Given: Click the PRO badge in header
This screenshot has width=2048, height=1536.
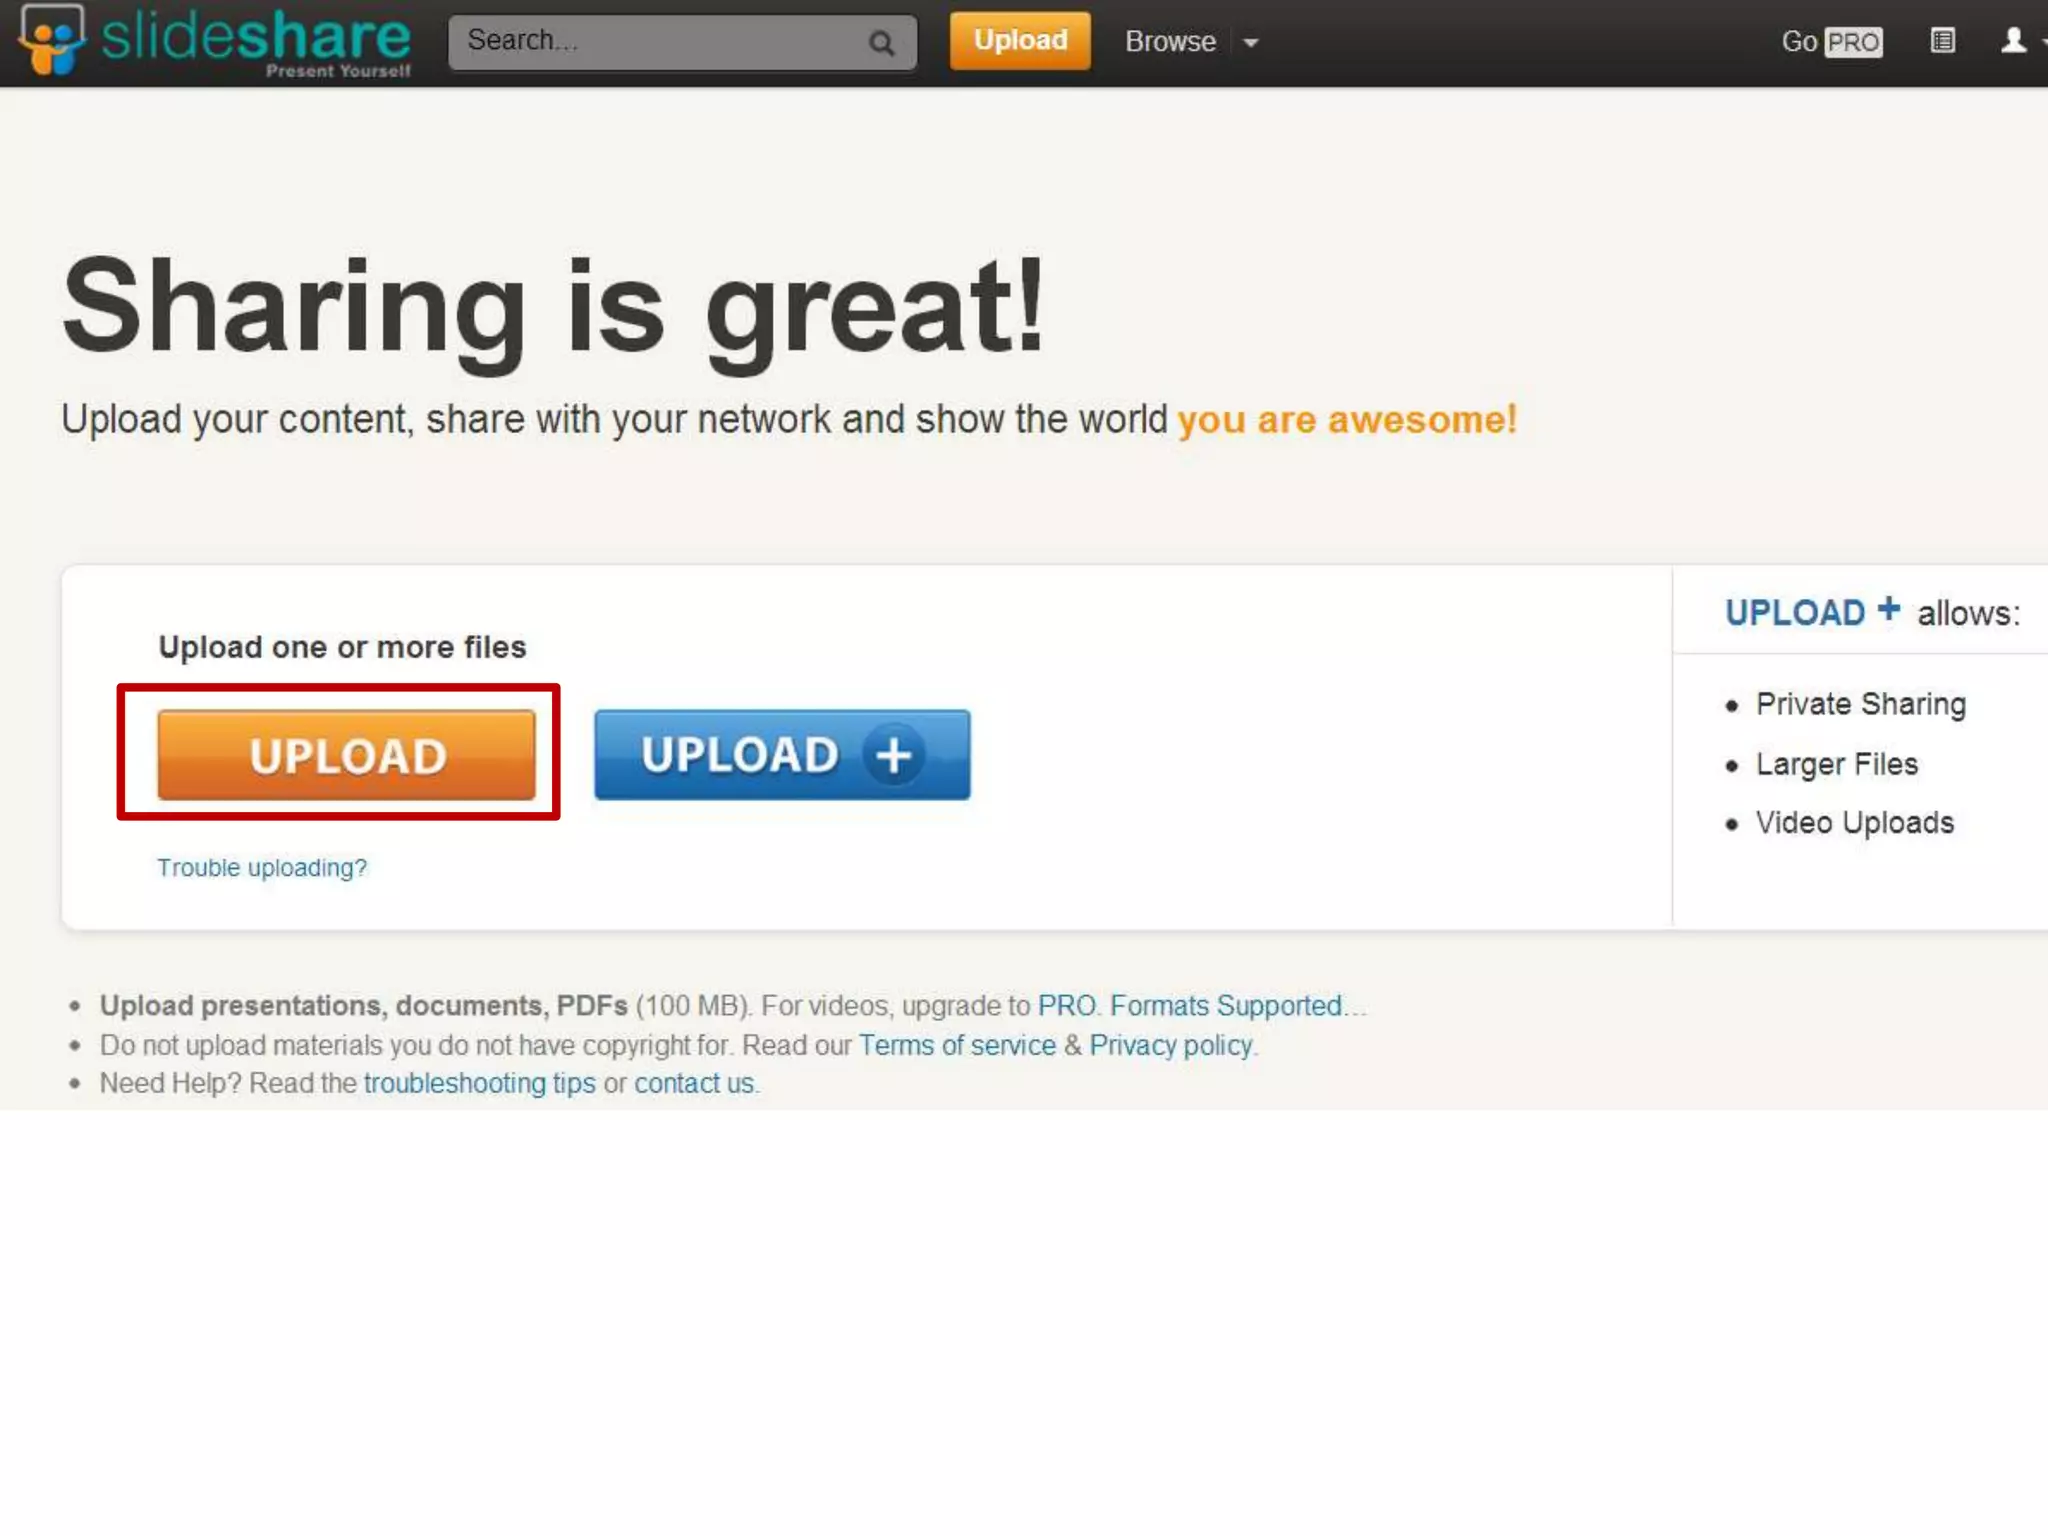Looking at the screenshot, I should tap(1853, 42).
